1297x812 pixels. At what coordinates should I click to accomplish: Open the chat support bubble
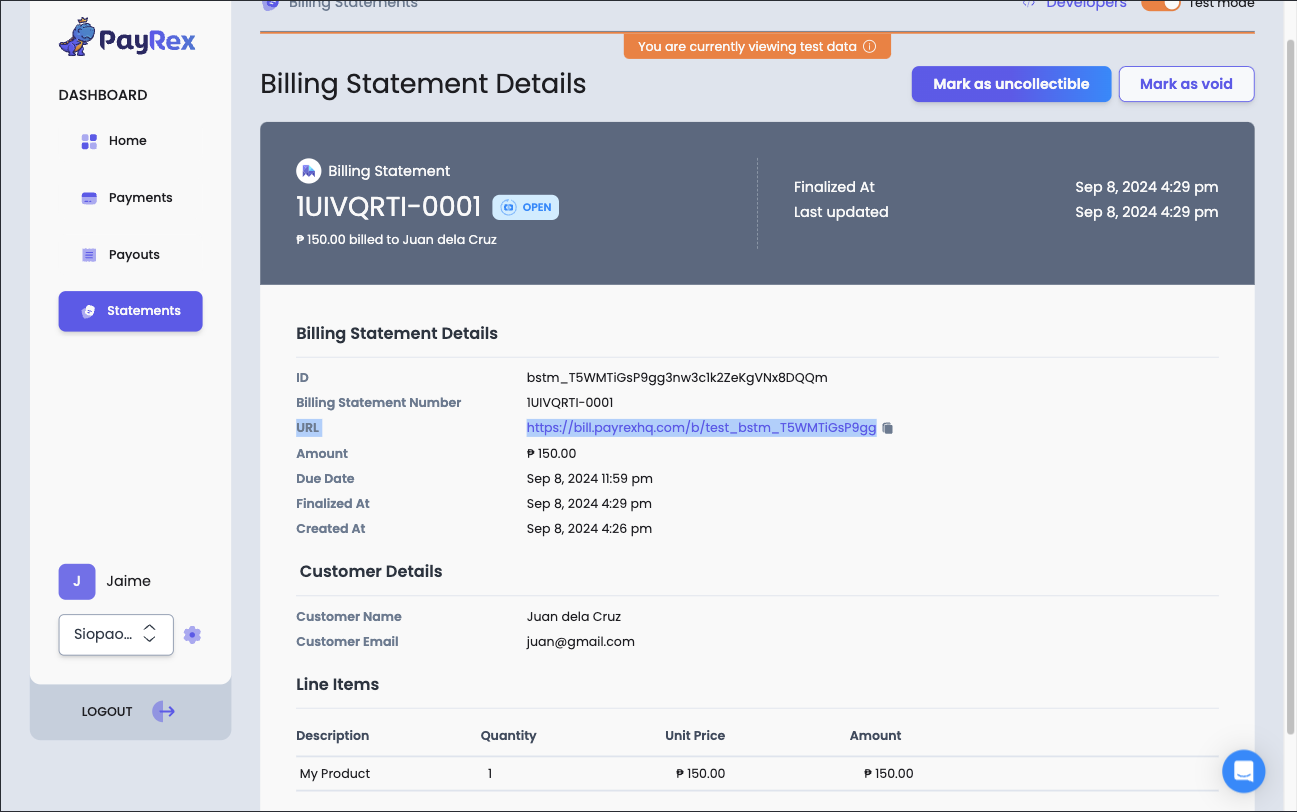[x=1243, y=771]
